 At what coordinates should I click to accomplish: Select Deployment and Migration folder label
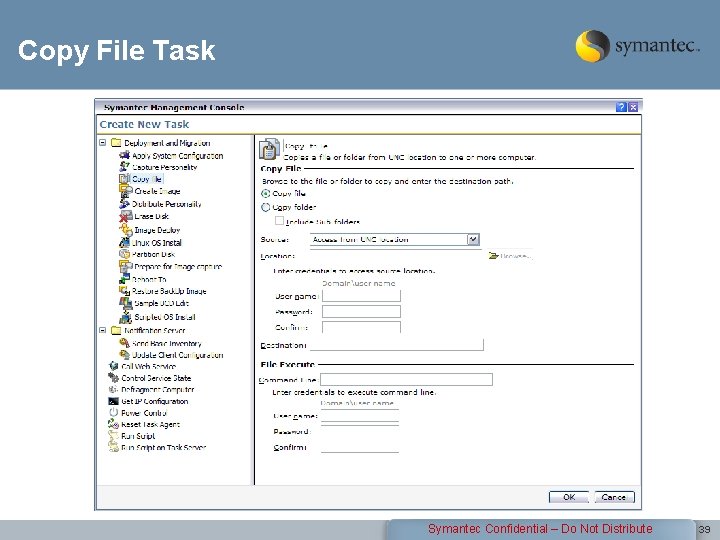pyautogui.click(x=167, y=143)
